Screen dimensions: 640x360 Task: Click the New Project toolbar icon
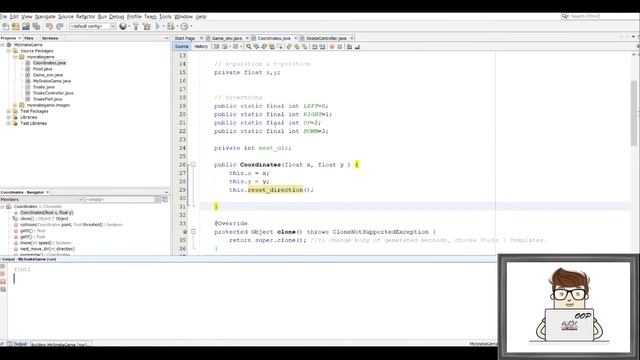[16, 26]
